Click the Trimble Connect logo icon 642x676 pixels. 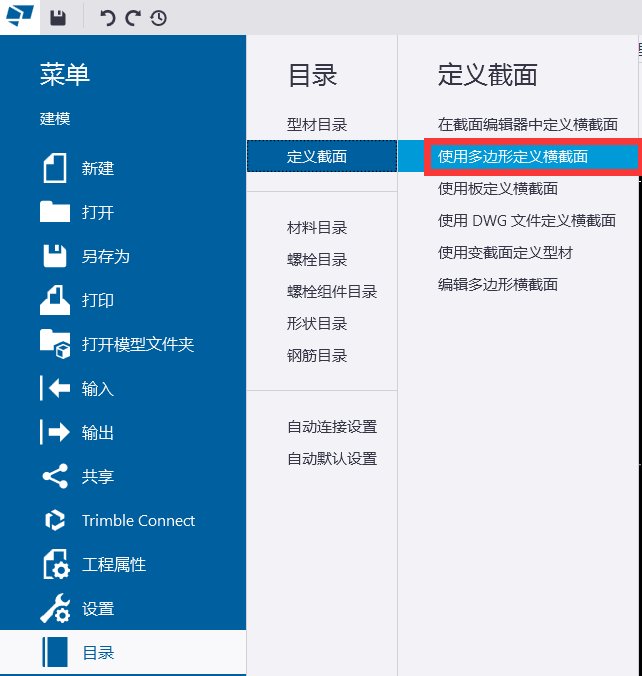coord(55,520)
